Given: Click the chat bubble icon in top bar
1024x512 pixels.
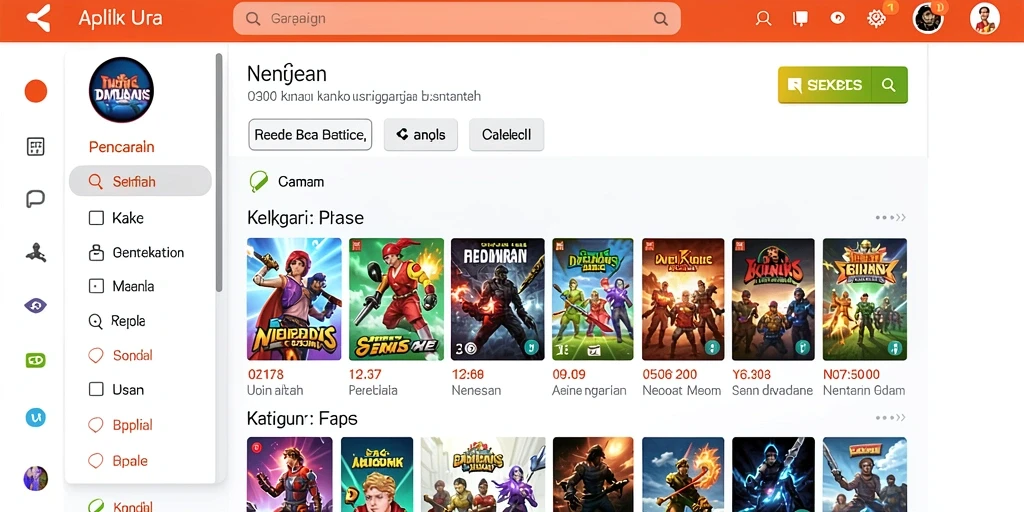Looking at the screenshot, I should tap(800, 19).
